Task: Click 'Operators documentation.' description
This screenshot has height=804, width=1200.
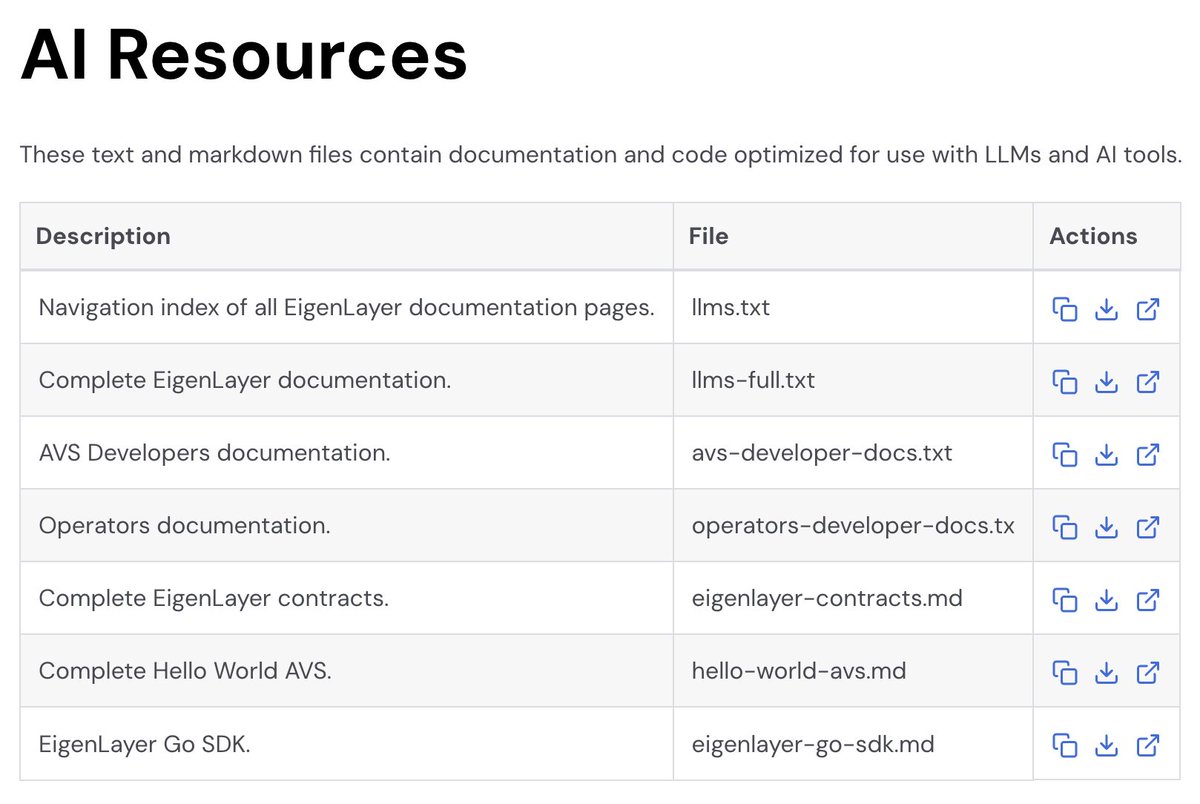Action: pos(184,526)
